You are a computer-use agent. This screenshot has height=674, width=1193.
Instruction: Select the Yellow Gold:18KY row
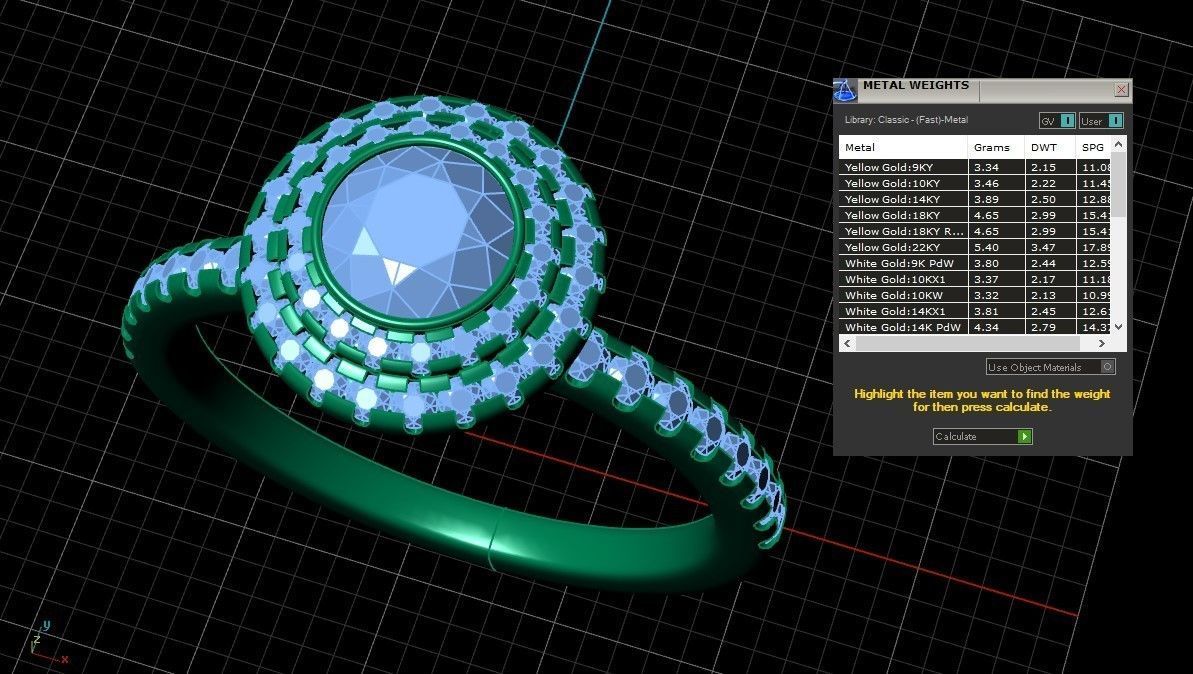(975, 215)
